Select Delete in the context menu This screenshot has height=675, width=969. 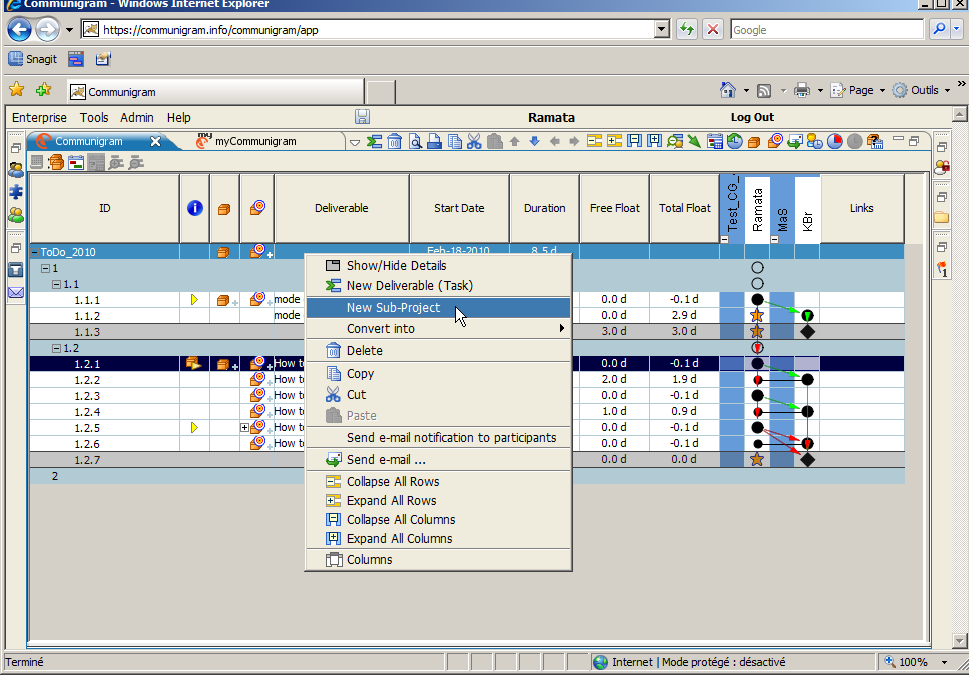(x=438, y=350)
